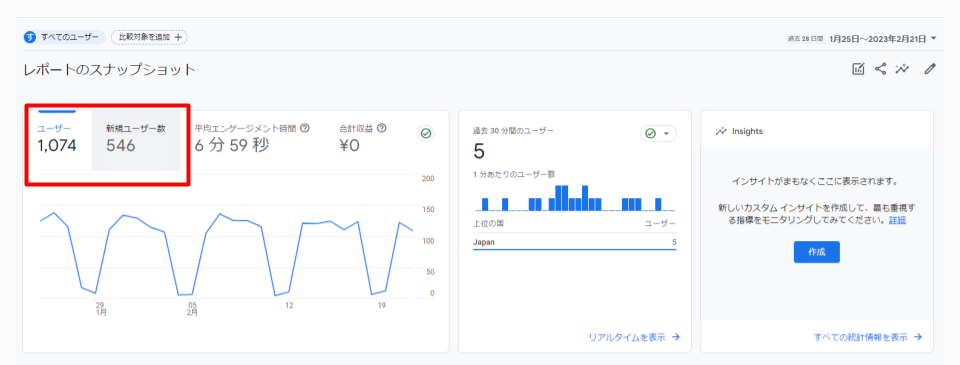This screenshot has height=365, width=960.
Task: Click date range 1月25日〜2023年2月21日
Action: pos(878,38)
